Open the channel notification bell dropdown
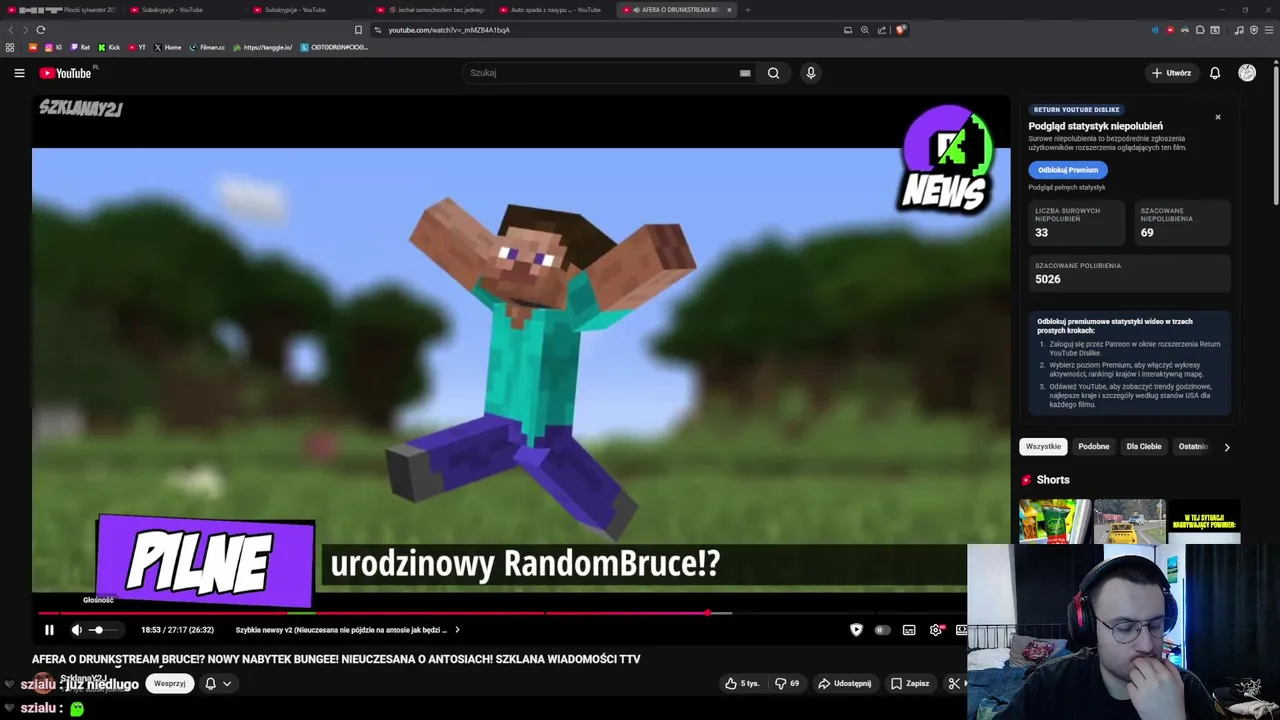 tap(218, 684)
